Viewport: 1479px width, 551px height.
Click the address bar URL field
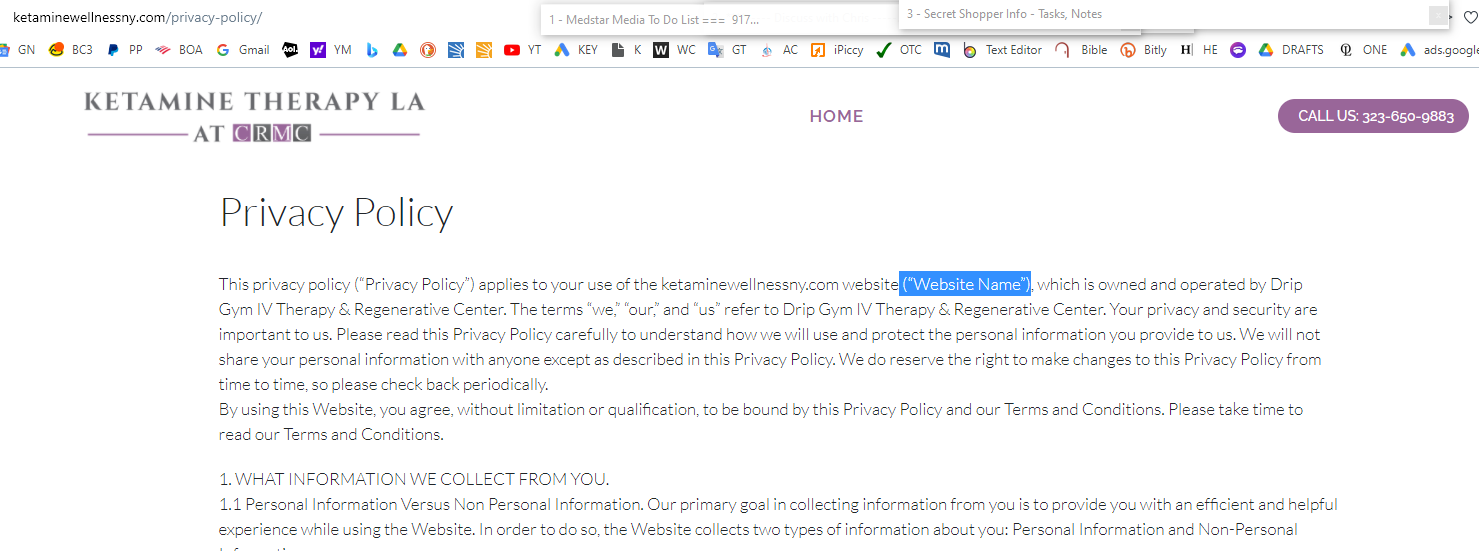click(270, 18)
